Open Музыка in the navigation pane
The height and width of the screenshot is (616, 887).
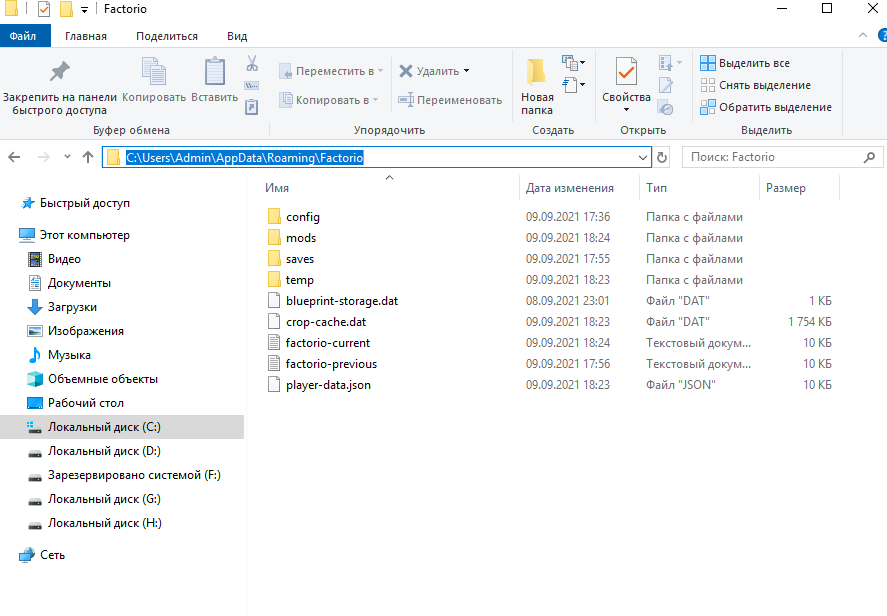(69, 355)
